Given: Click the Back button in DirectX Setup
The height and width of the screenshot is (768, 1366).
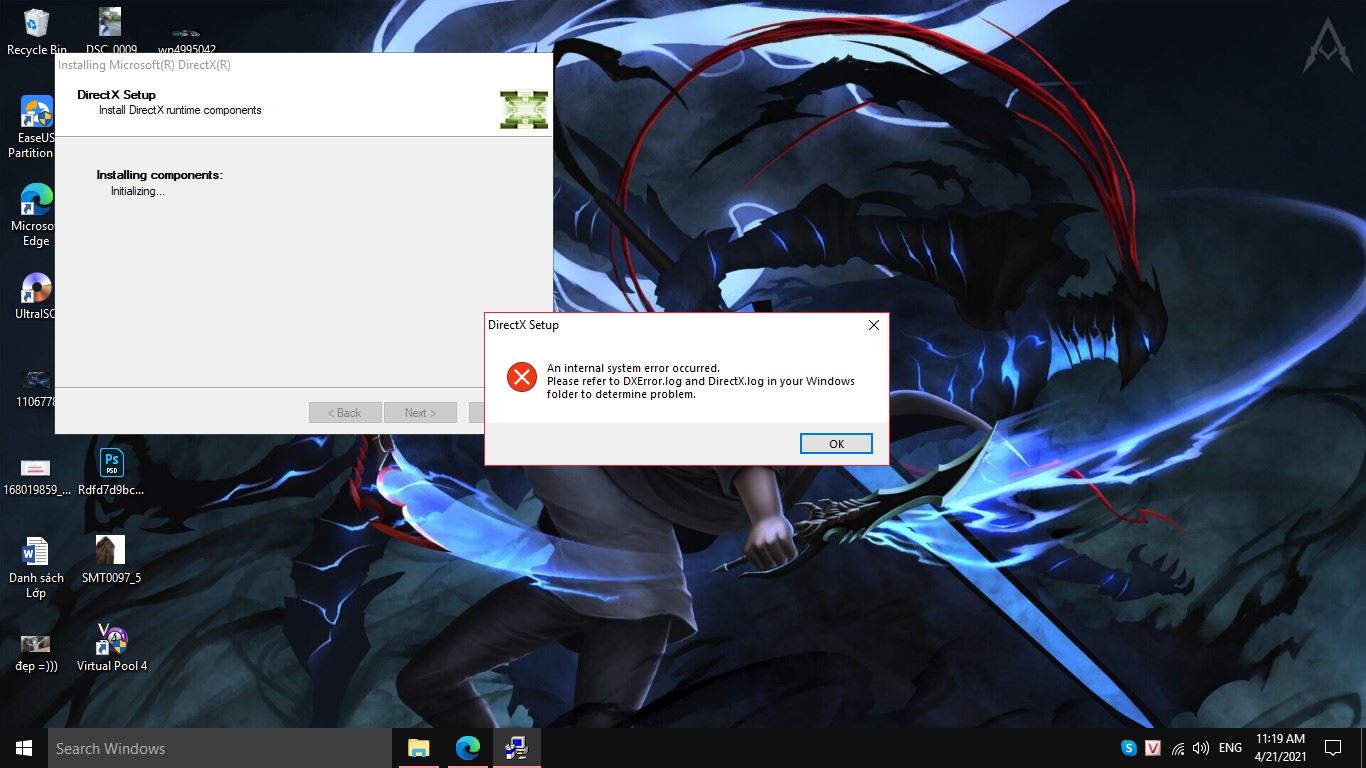Looking at the screenshot, I should click(345, 412).
